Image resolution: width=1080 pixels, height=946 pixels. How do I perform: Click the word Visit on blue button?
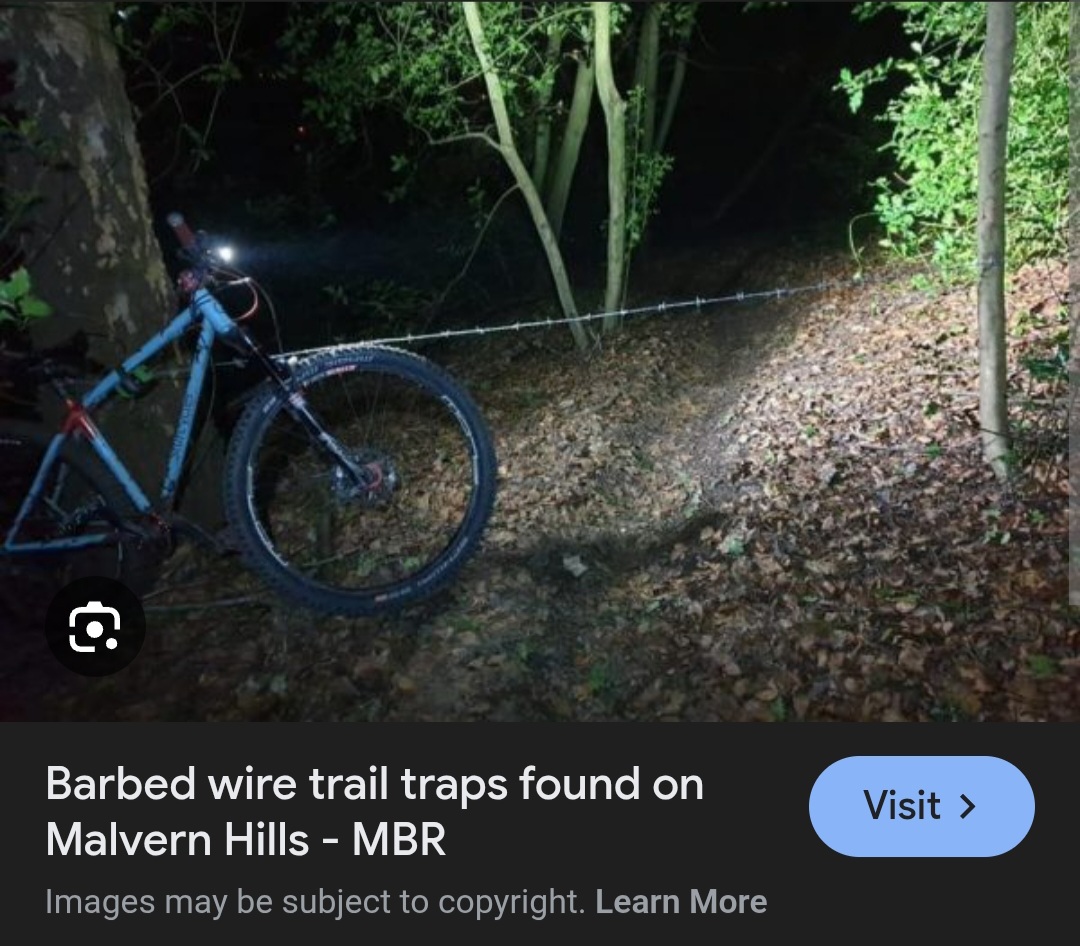click(902, 805)
